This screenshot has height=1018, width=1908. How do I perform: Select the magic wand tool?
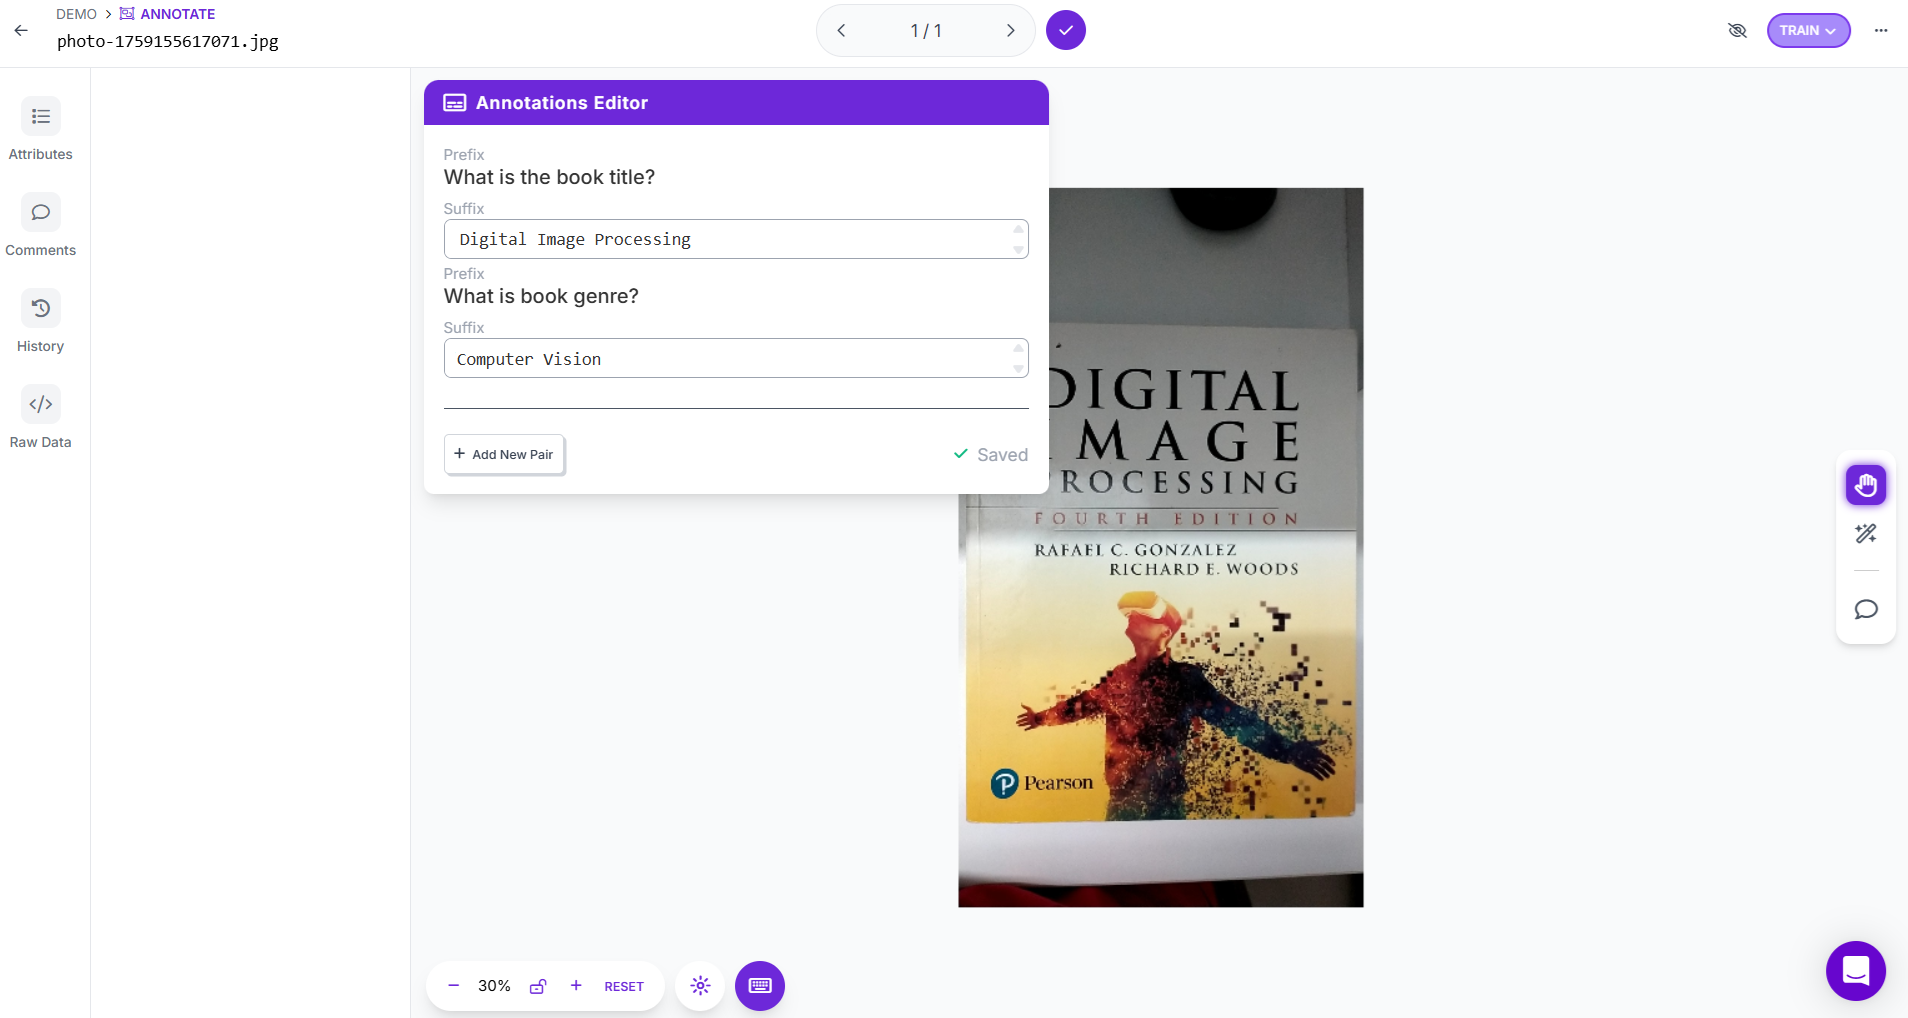[1866, 533]
